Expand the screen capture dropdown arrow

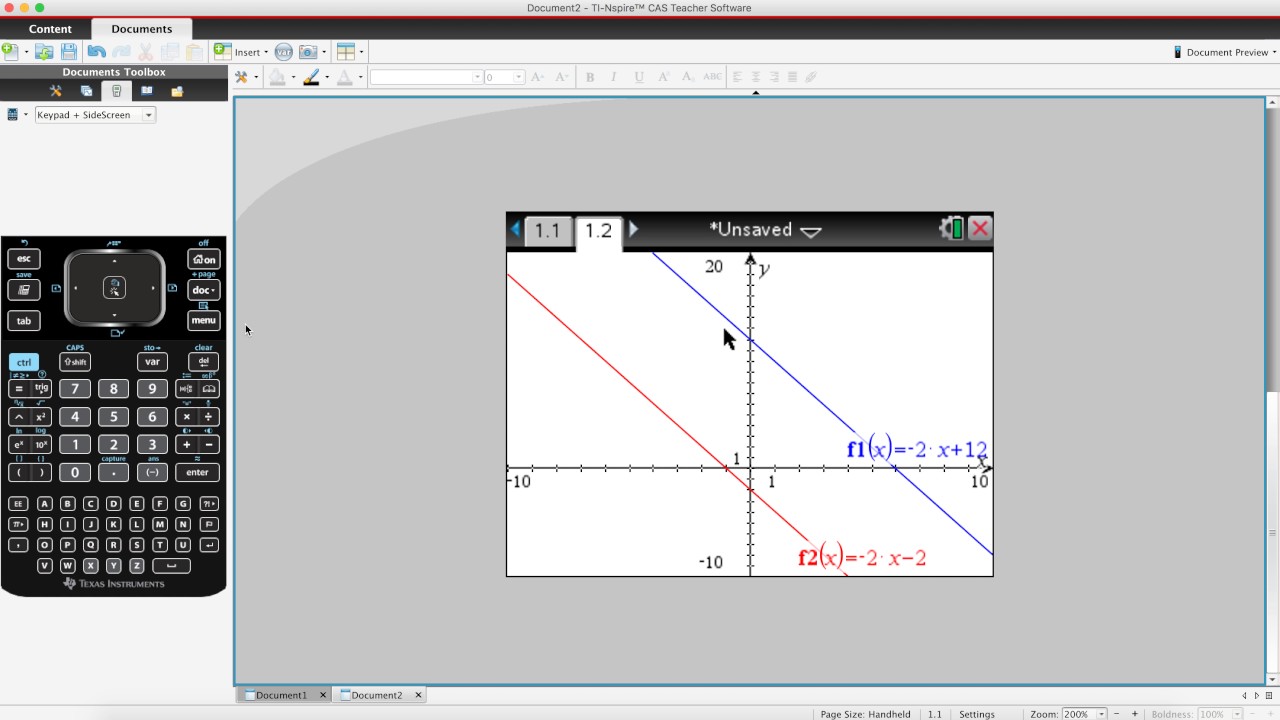point(324,52)
